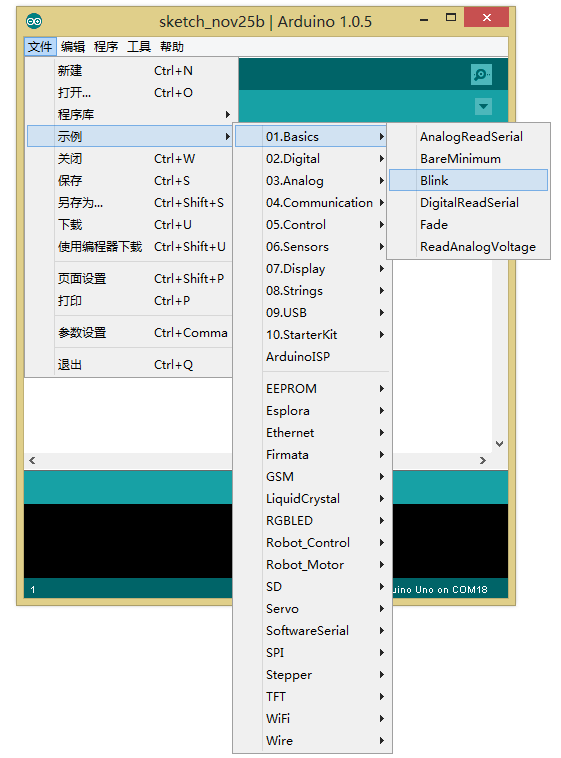The image size is (561, 758).
Task: Expand LiquidCrystal library examples
Action: (311, 498)
